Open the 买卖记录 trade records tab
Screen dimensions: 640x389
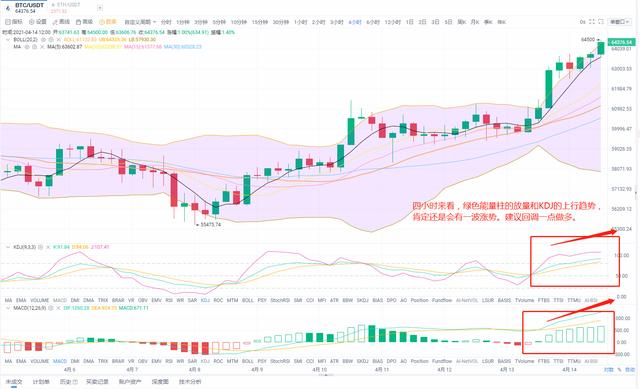97,382
